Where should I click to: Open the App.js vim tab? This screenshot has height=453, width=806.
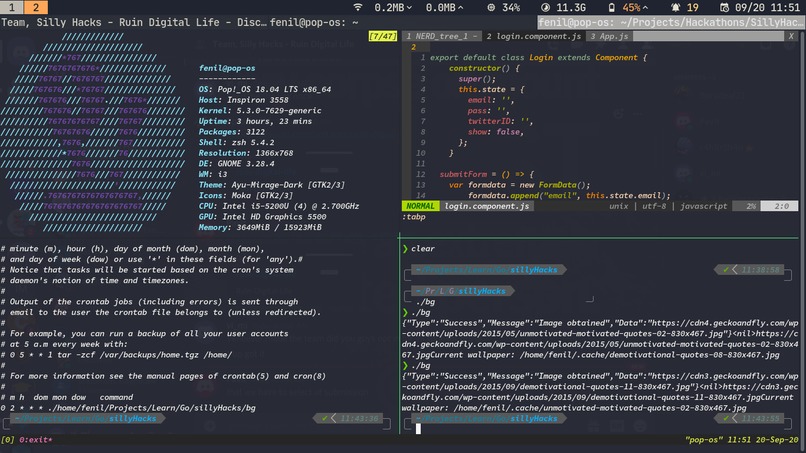coord(609,36)
